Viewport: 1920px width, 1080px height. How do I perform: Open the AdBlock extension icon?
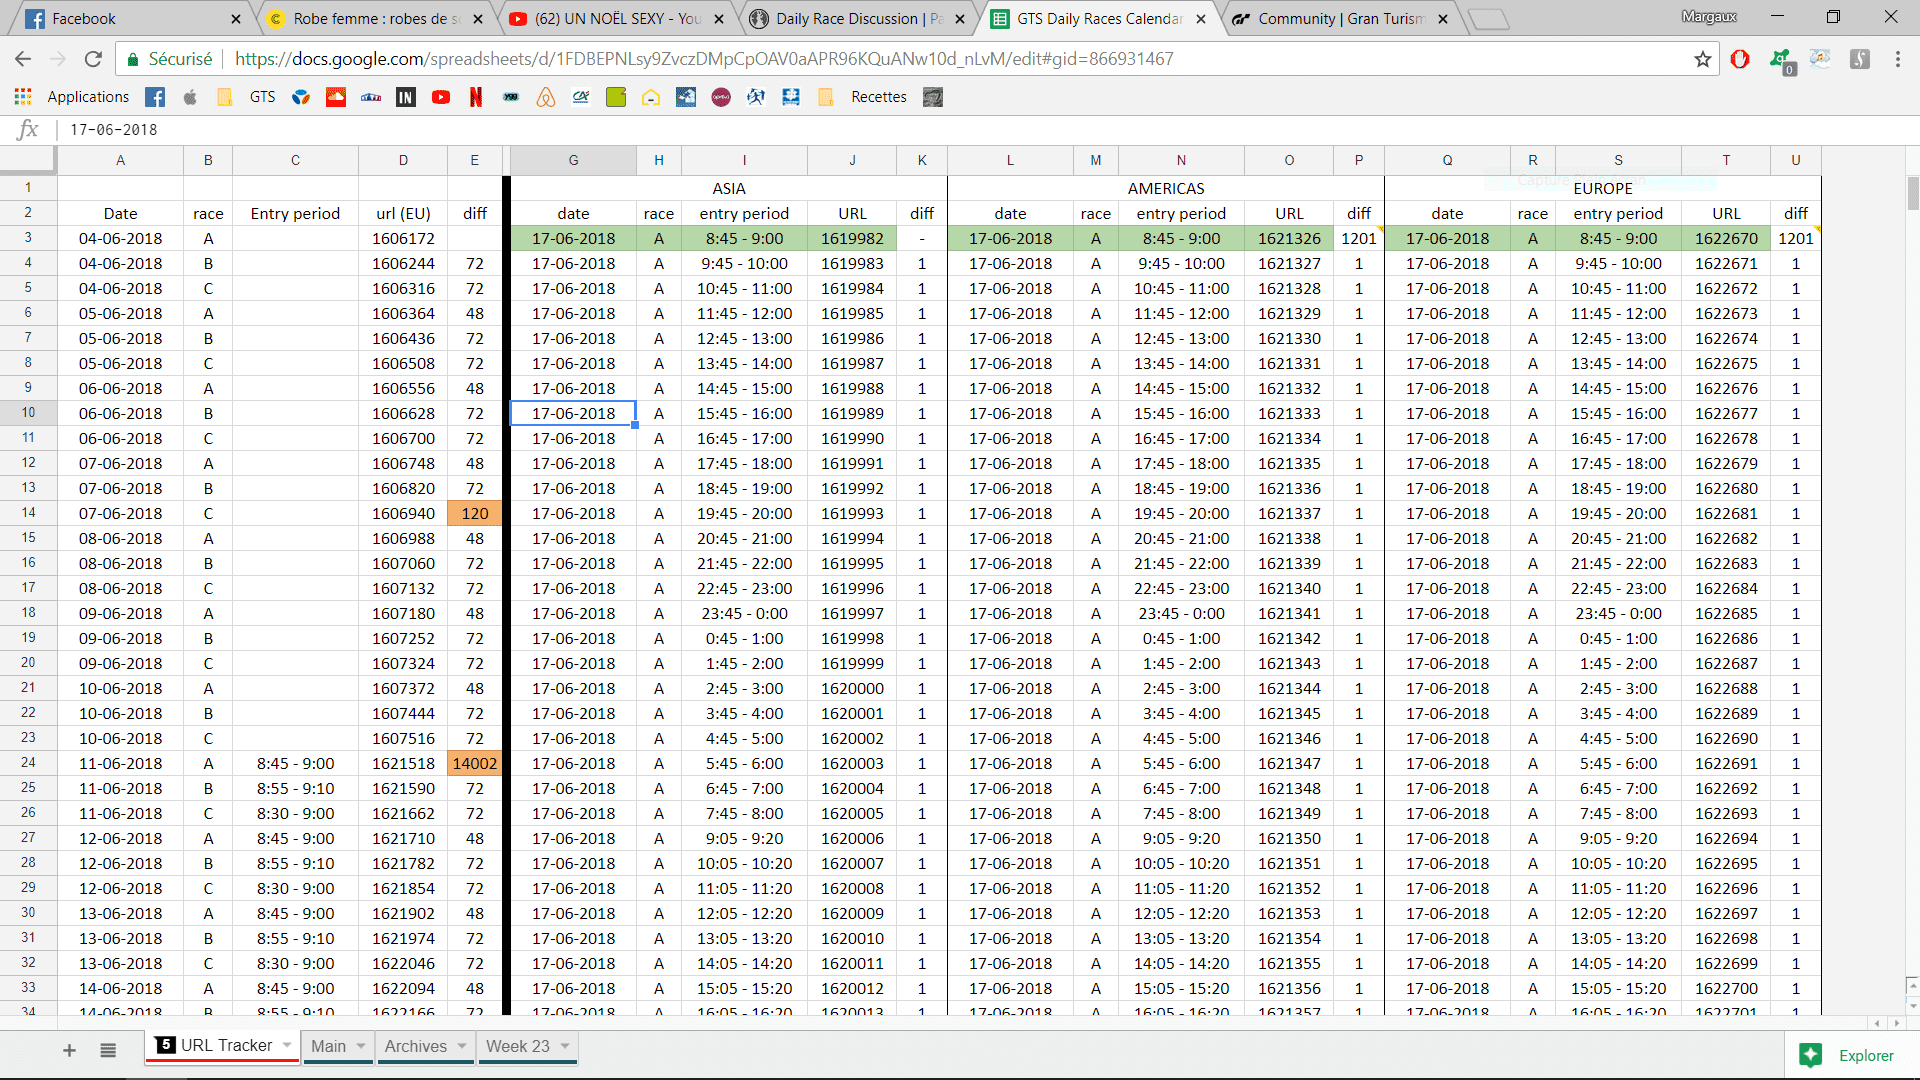coord(1740,59)
